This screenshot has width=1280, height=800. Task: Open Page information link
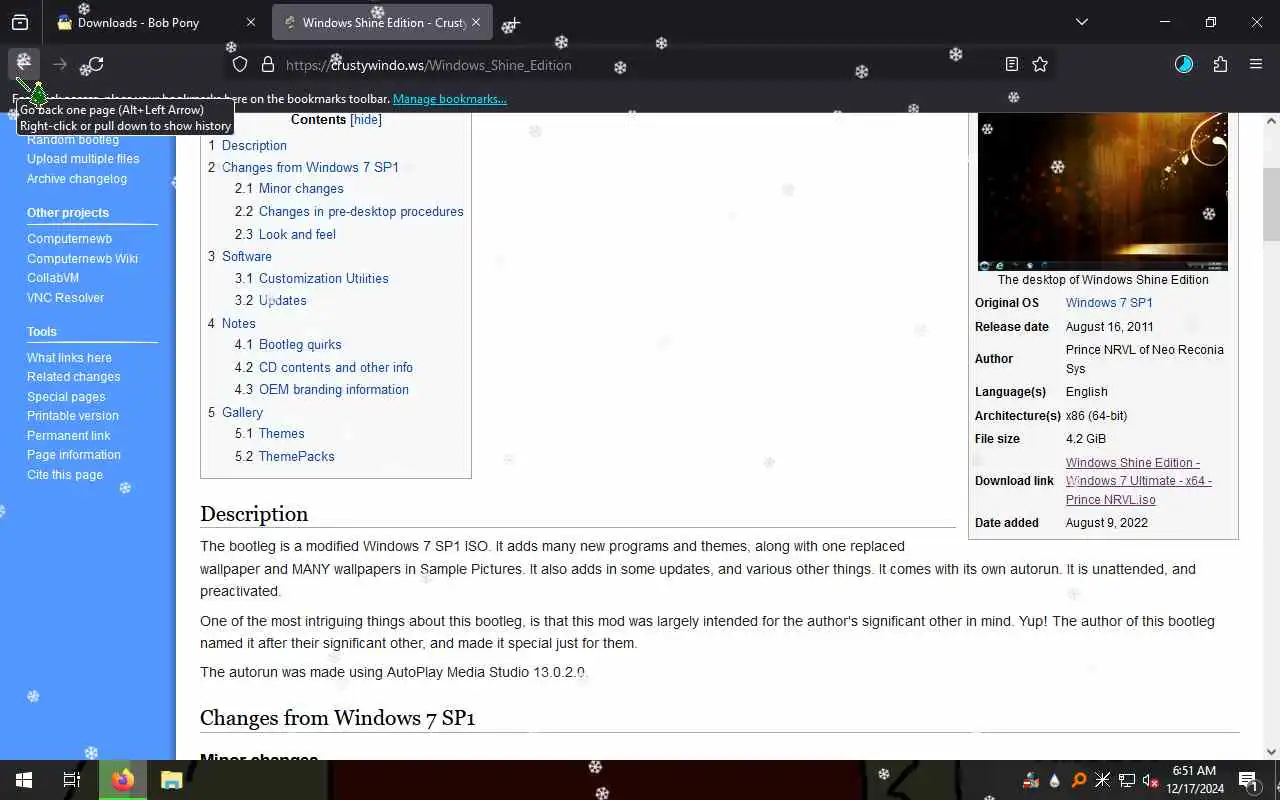click(74, 454)
